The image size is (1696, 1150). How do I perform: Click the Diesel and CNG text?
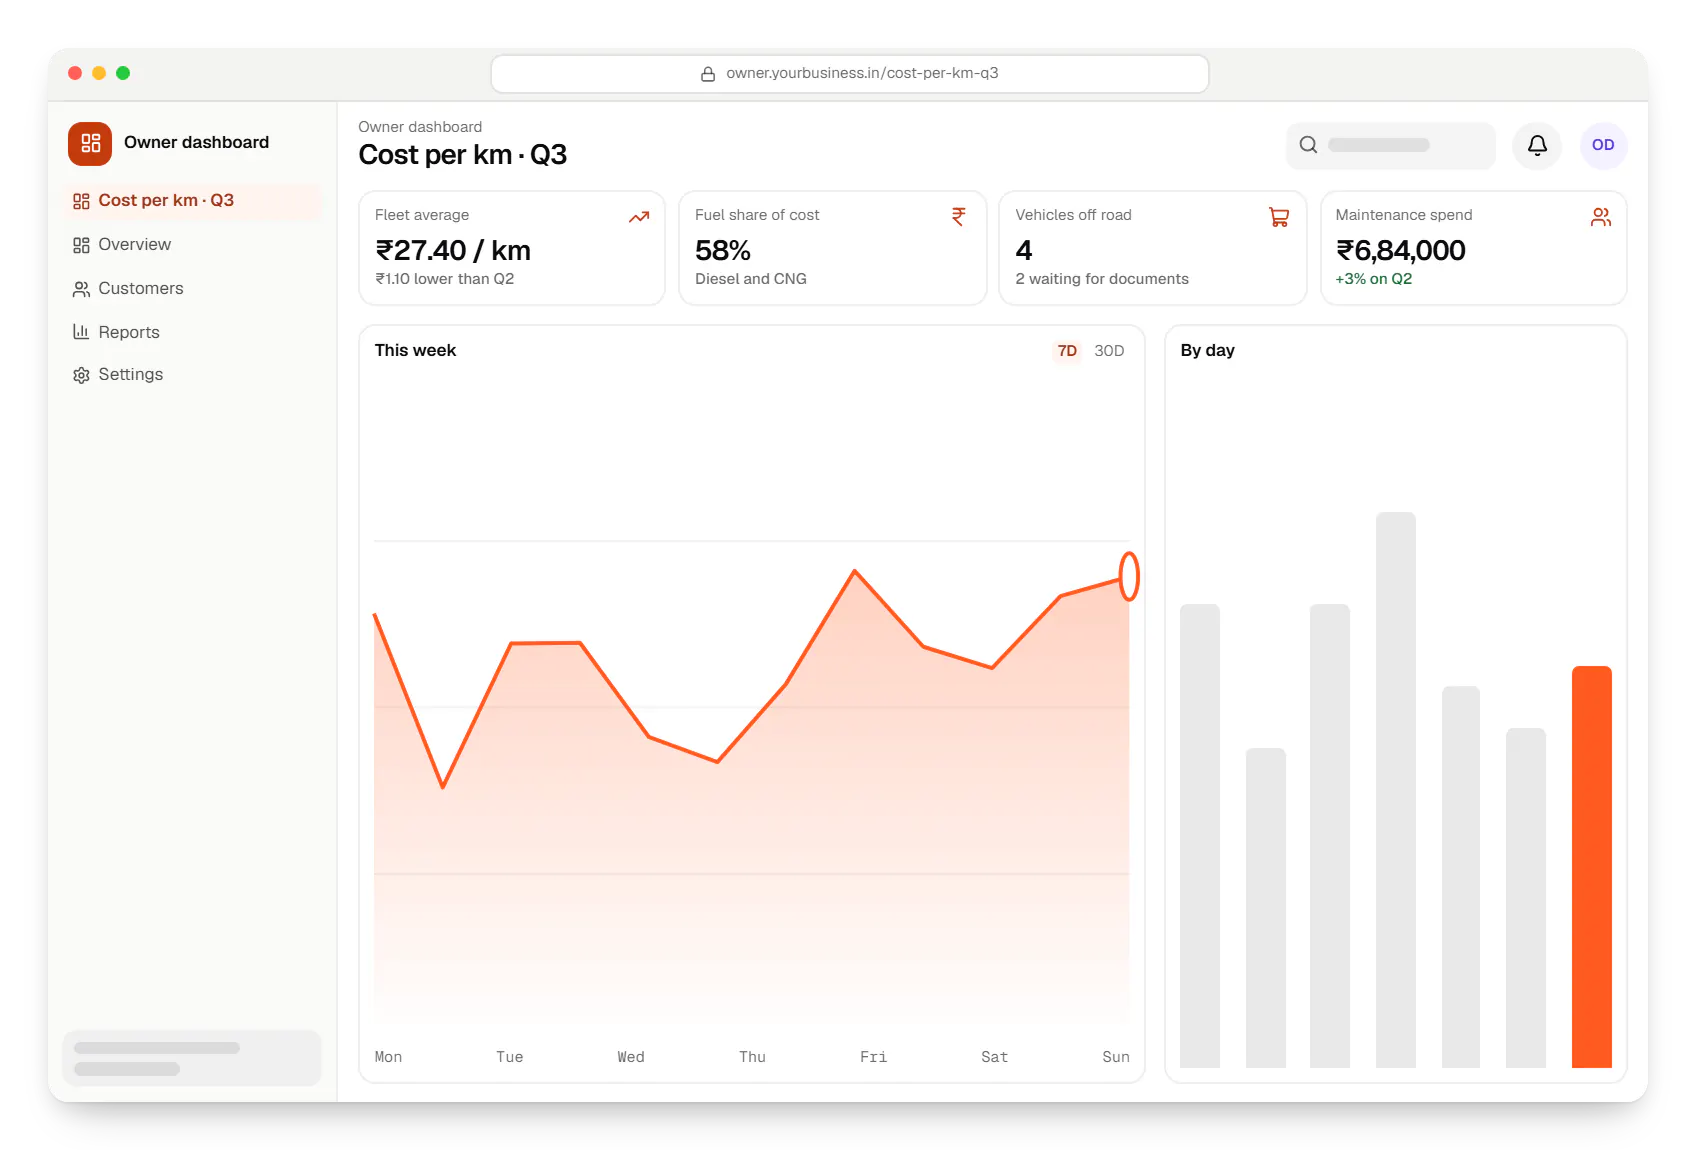(x=751, y=279)
